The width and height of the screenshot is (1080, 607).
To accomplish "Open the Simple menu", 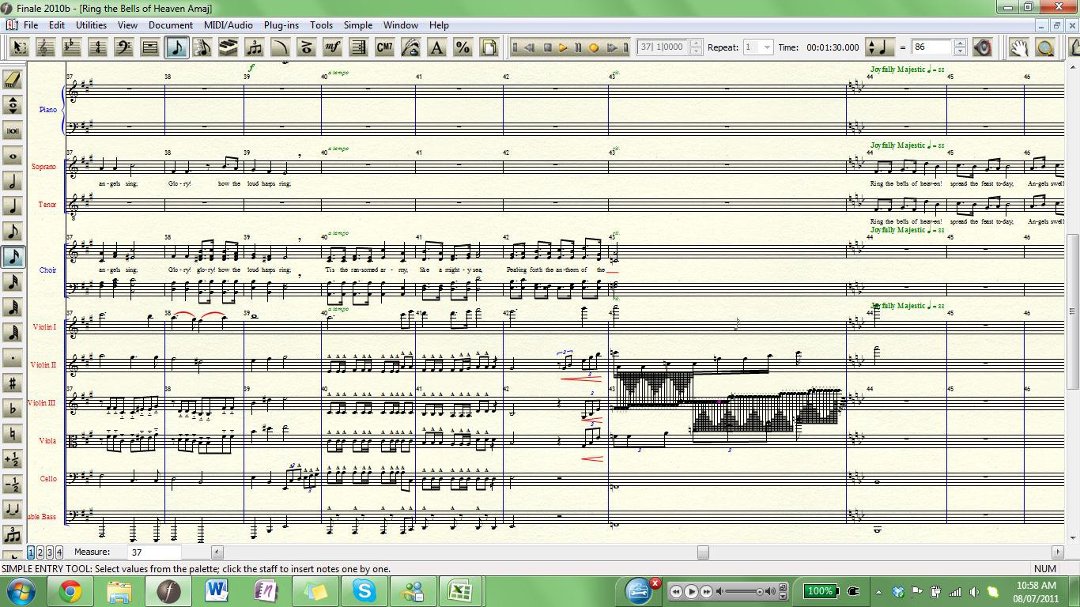I will (x=357, y=25).
